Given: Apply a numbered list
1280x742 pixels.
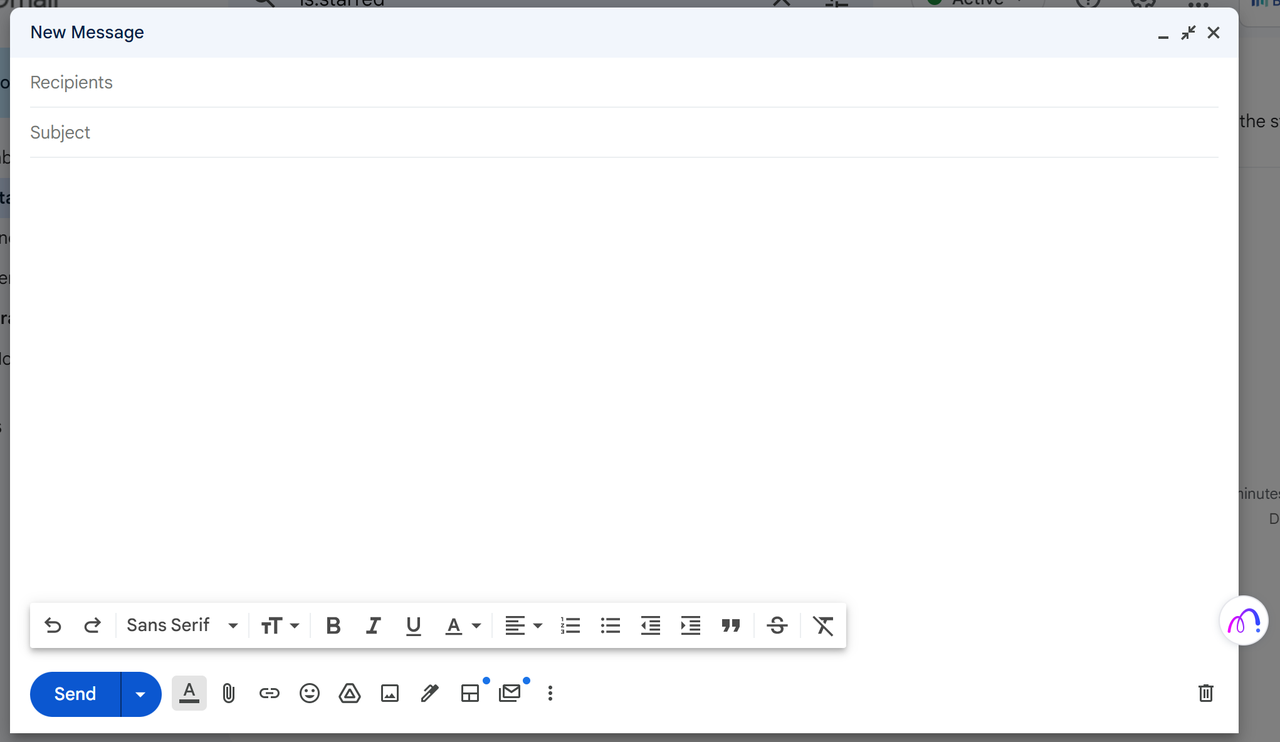Looking at the screenshot, I should [570, 625].
